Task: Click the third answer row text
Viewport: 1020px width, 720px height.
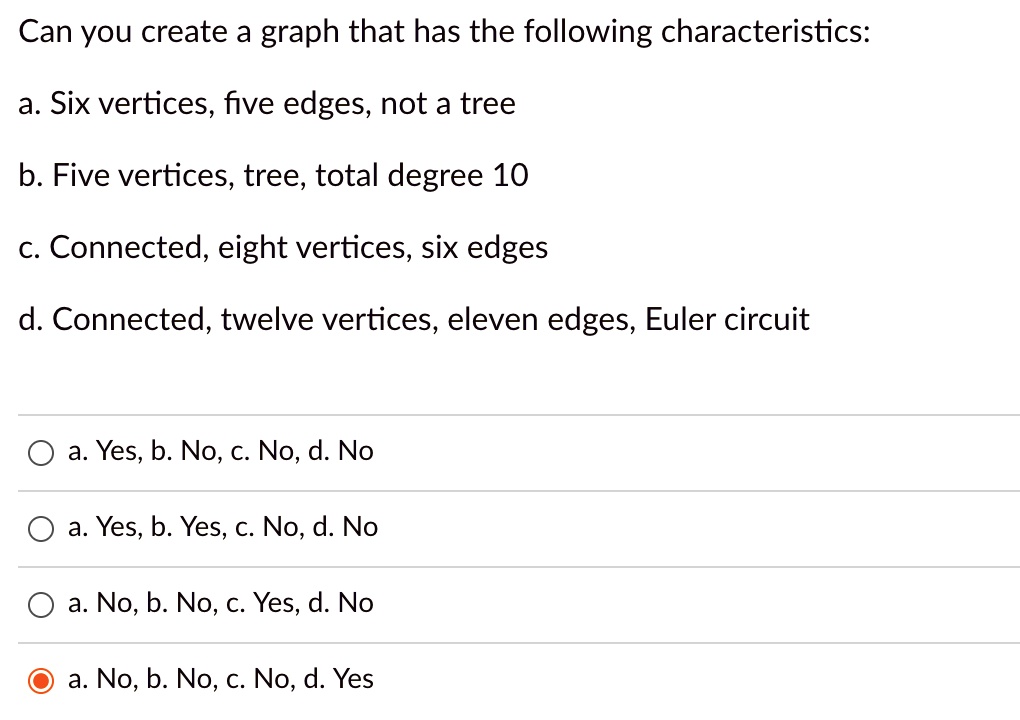Action: [x=219, y=603]
